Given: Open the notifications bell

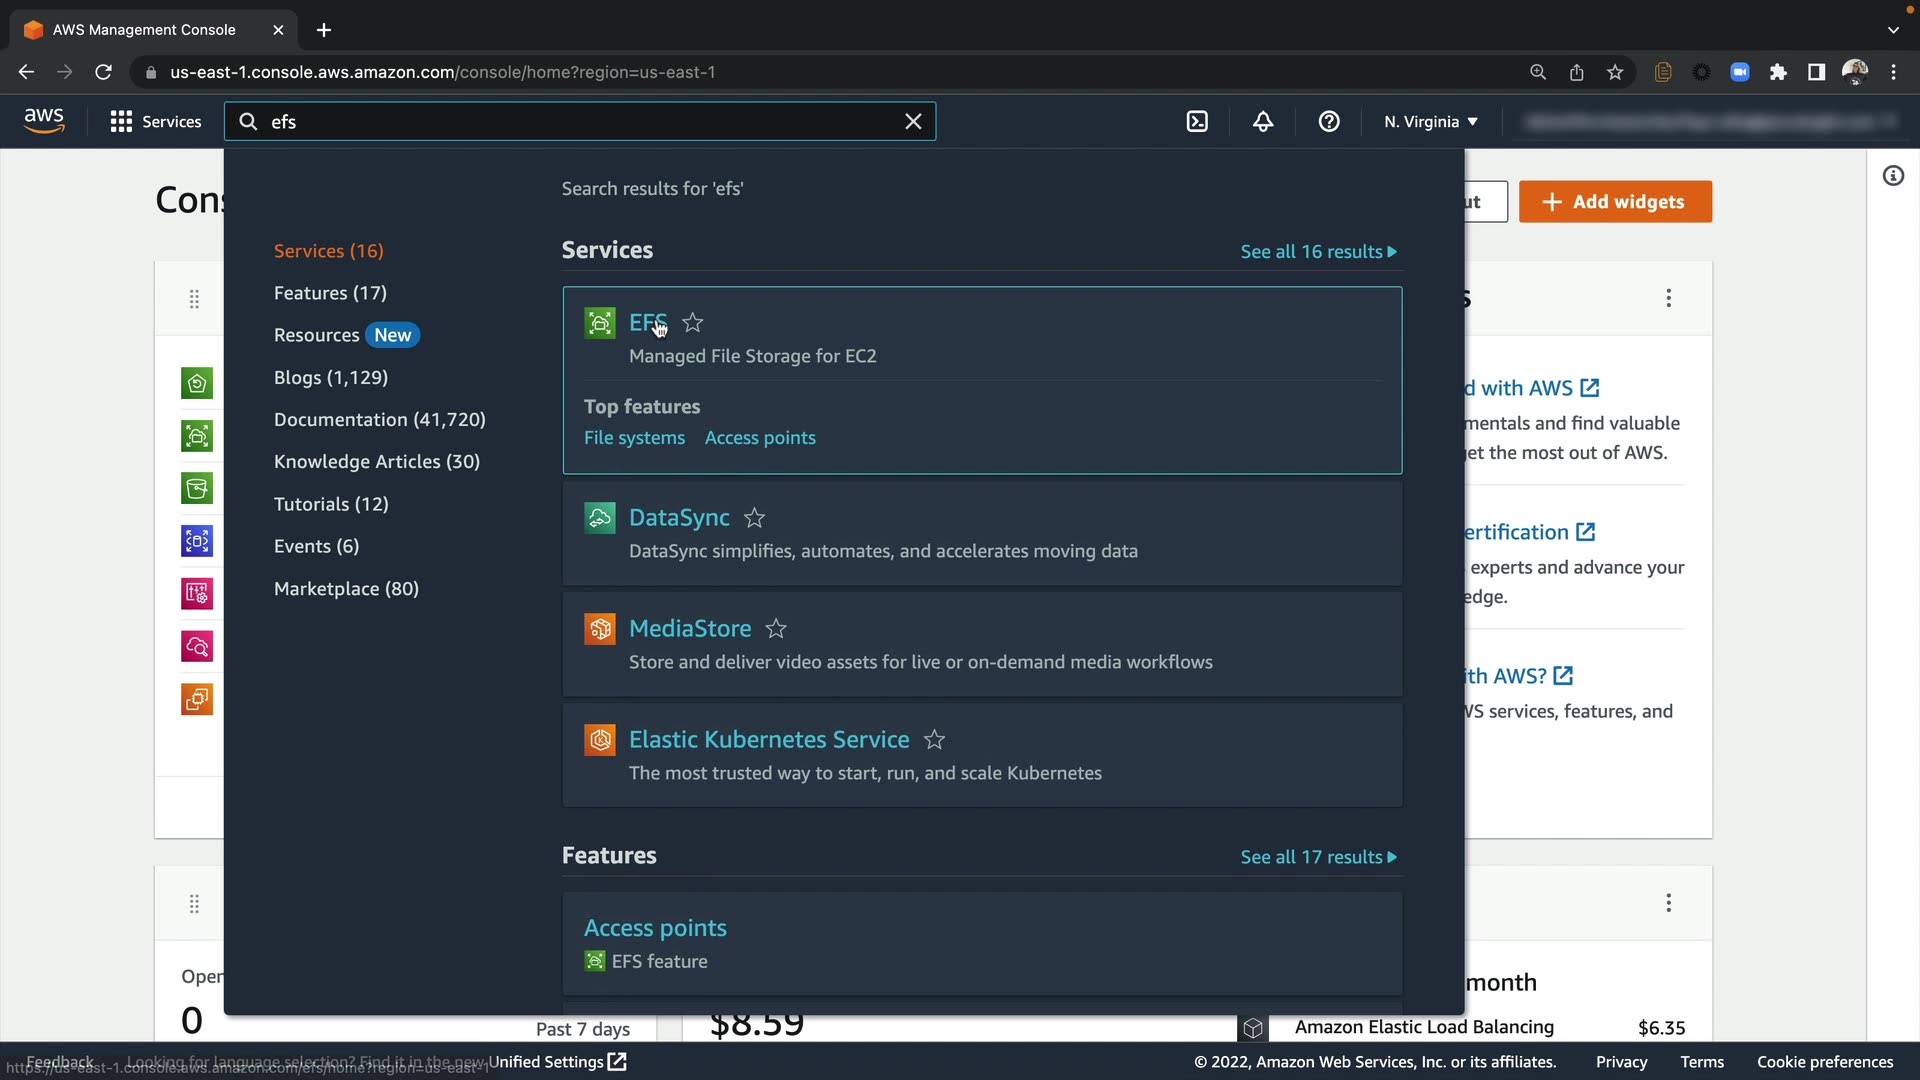Looking at the screenshot, I should [1263, 122].
